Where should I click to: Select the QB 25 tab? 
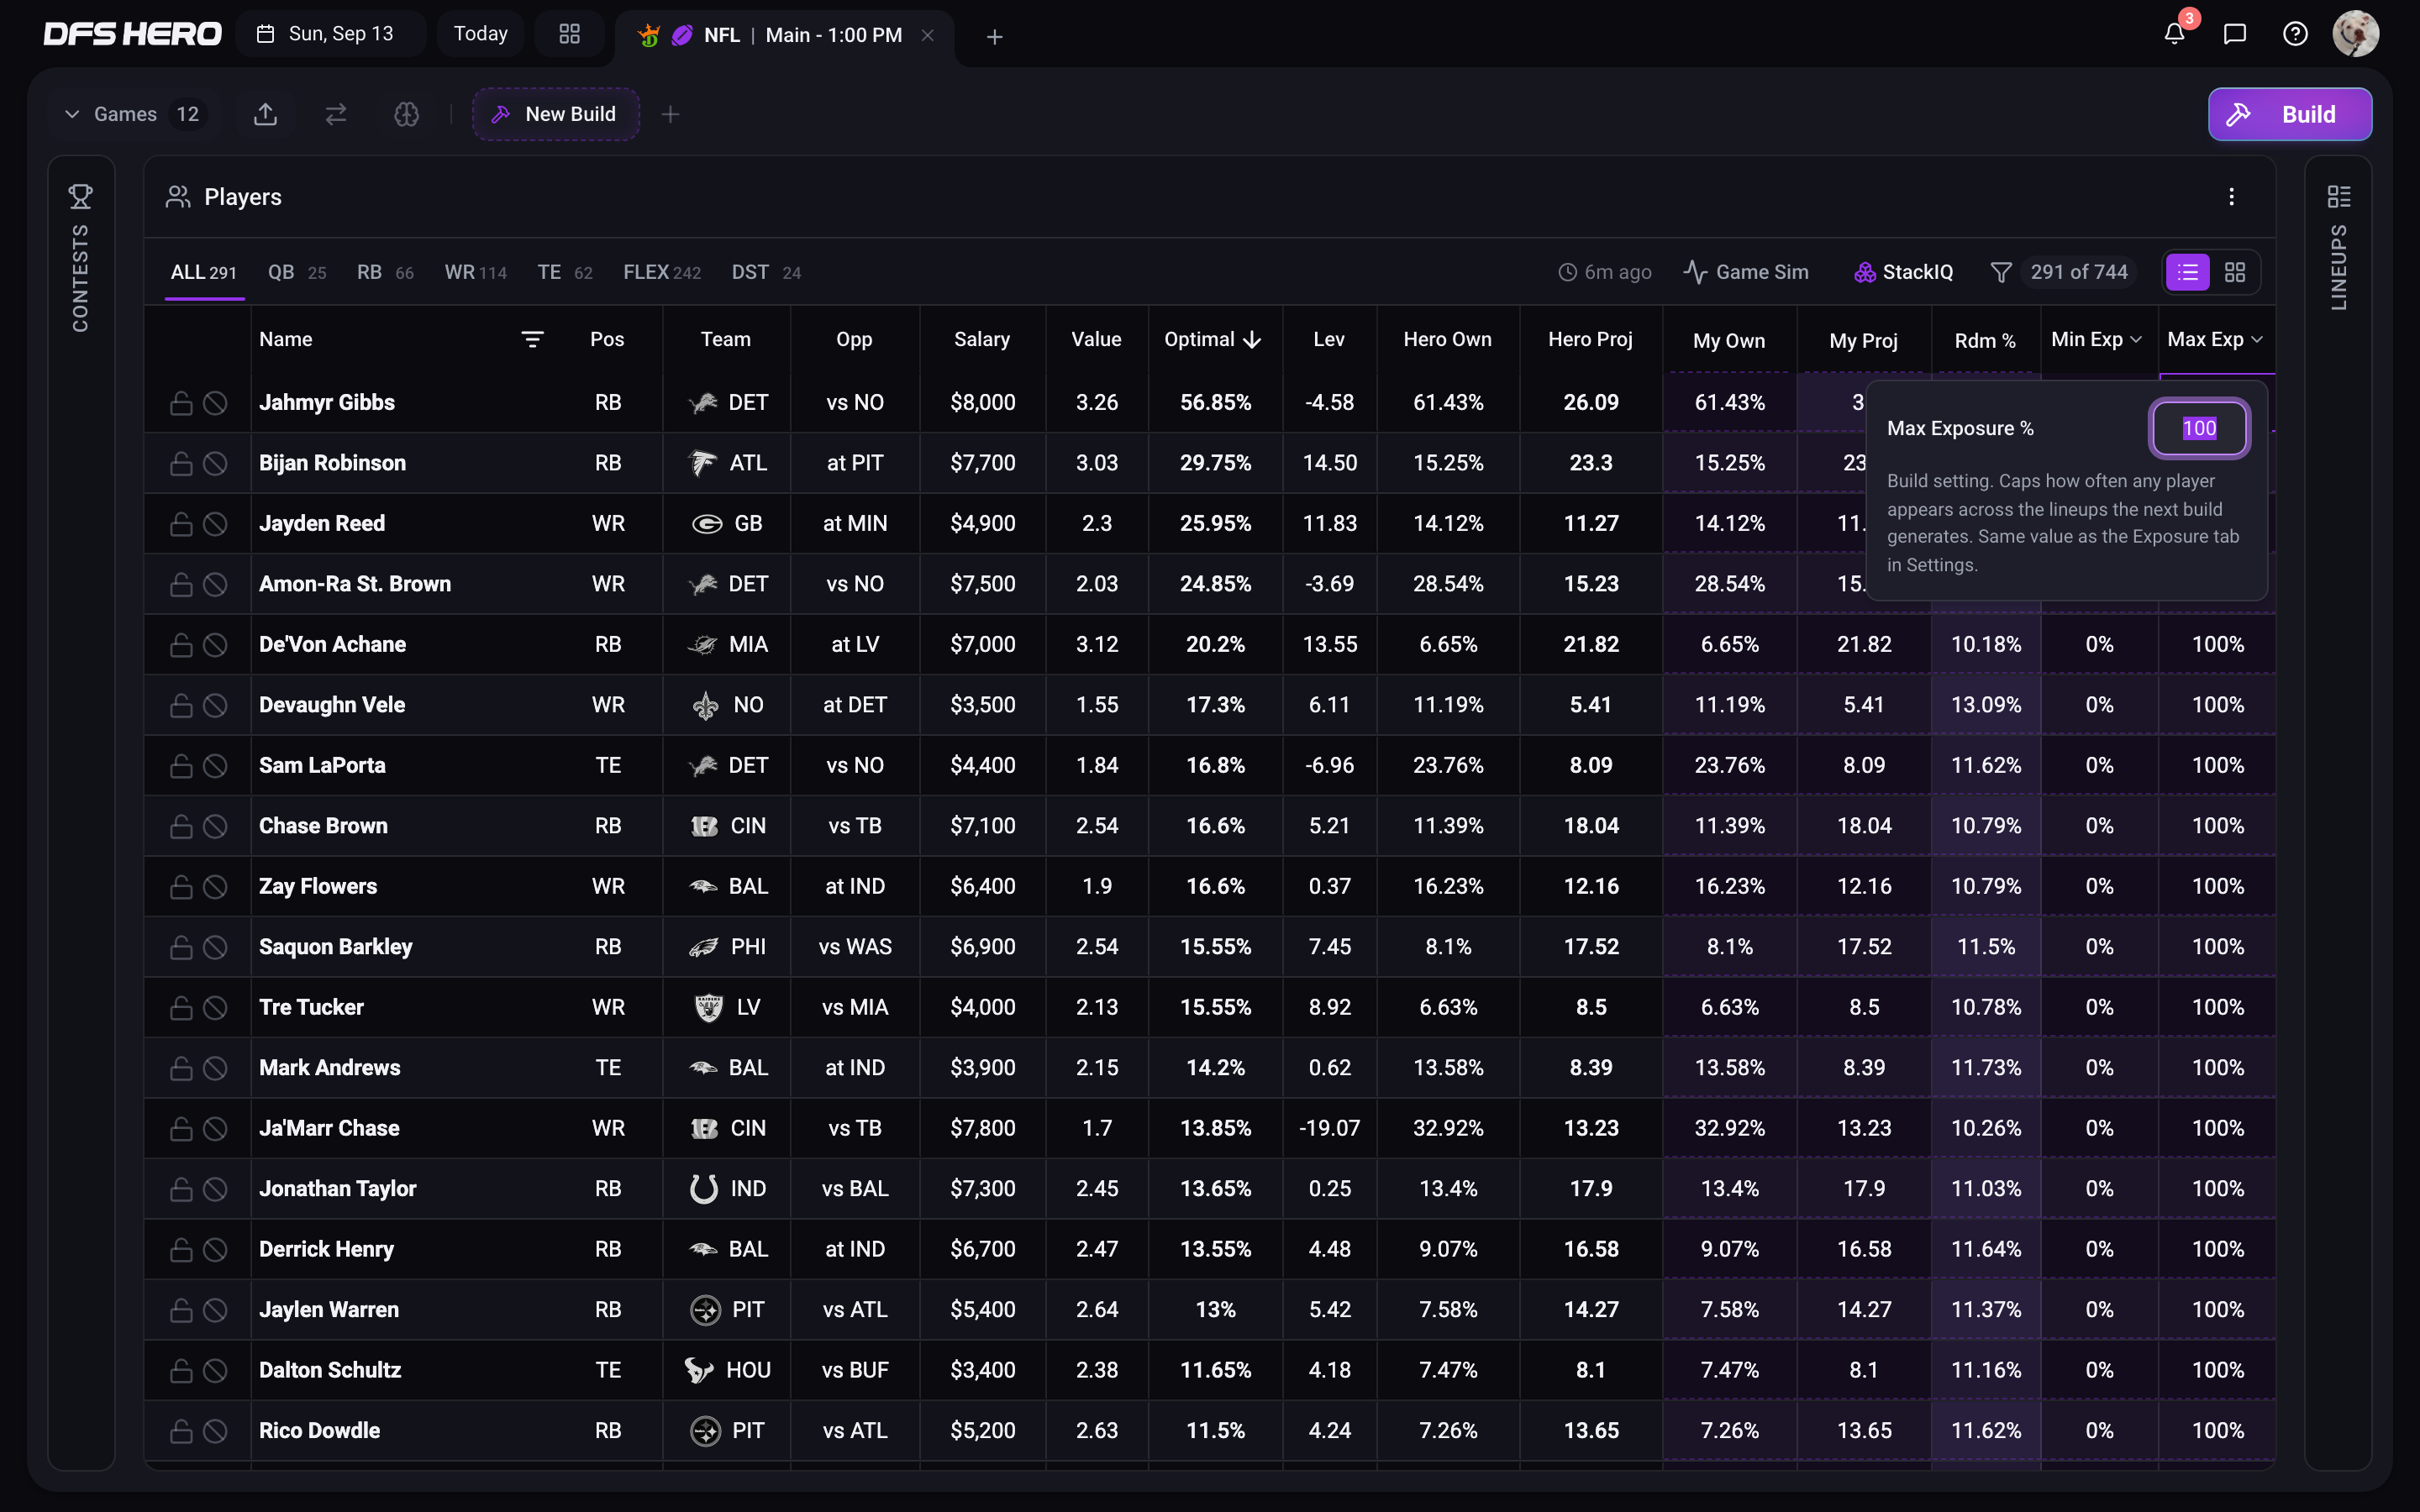tap(297, 272)
